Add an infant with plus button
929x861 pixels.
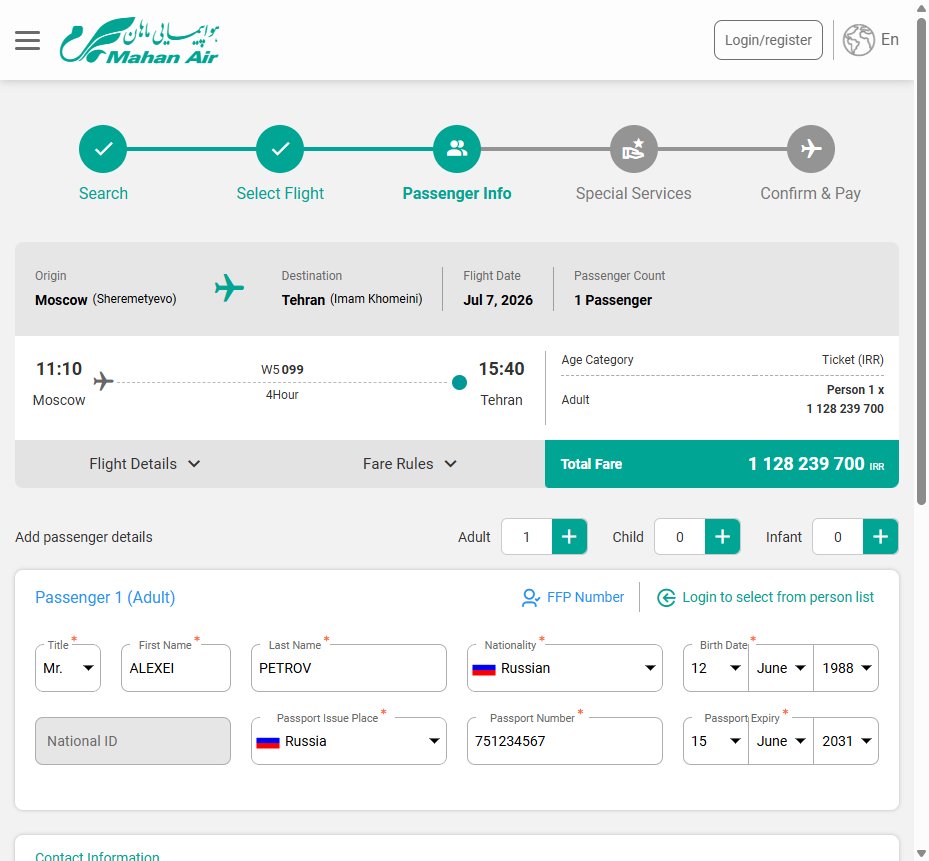point(880,537)
